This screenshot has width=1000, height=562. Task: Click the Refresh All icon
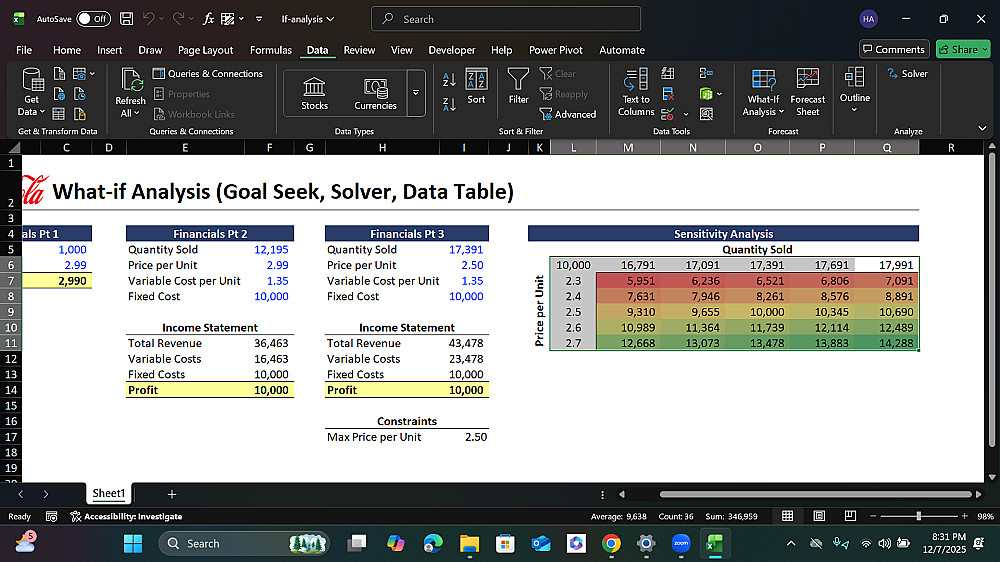[131, 81]
